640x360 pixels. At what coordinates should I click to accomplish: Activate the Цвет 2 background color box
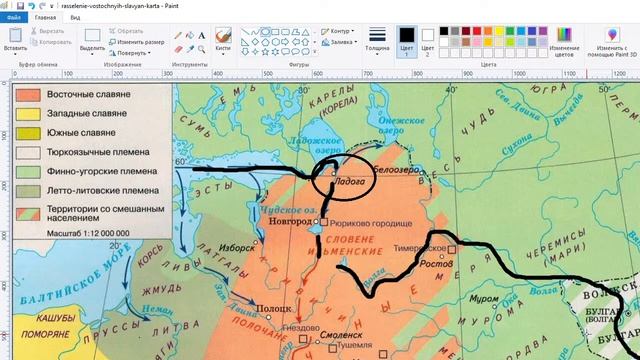pyautogui.click(x=427, y=42)
